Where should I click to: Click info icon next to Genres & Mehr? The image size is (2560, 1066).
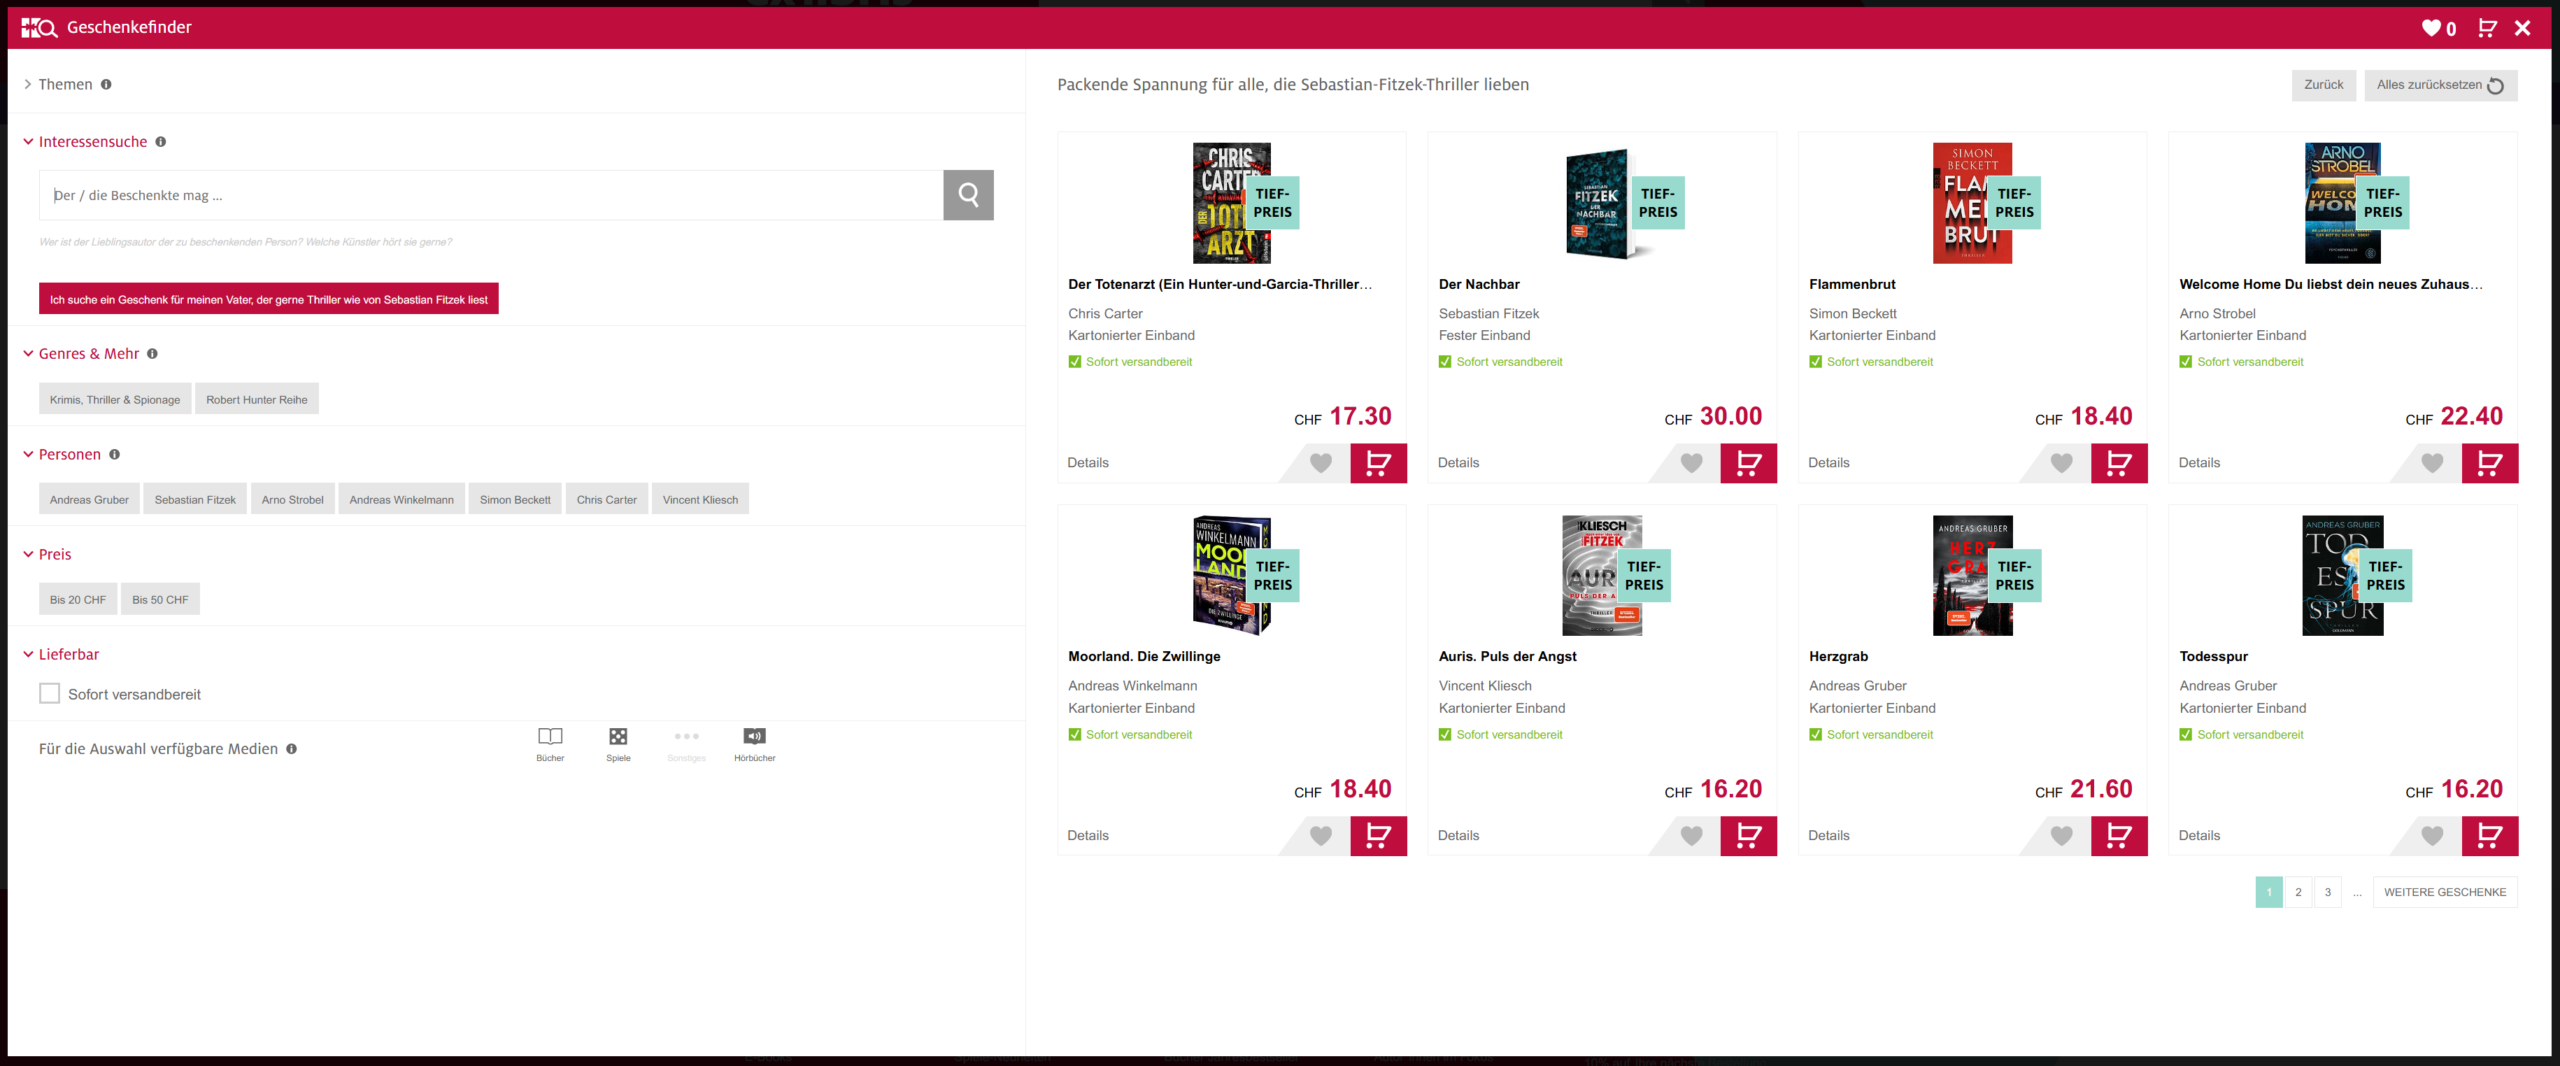pos(152,354)
